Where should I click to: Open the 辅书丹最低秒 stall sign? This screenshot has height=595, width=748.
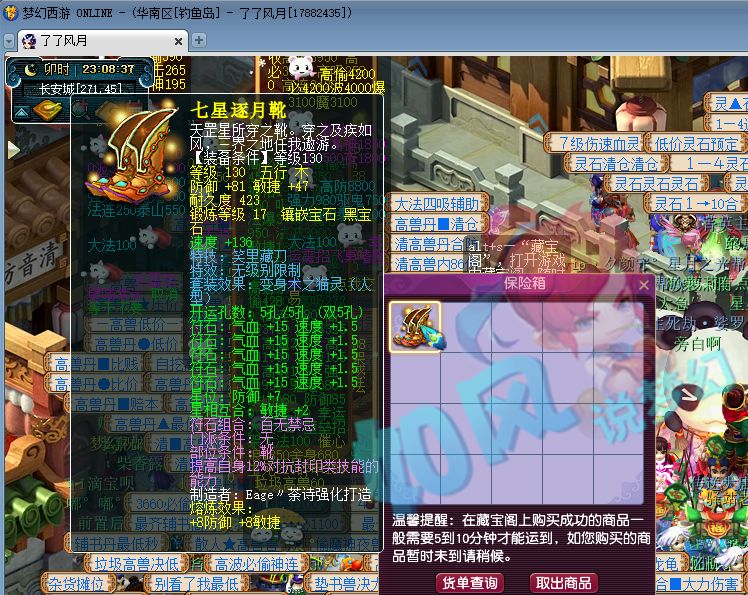(x=116, y=543)
